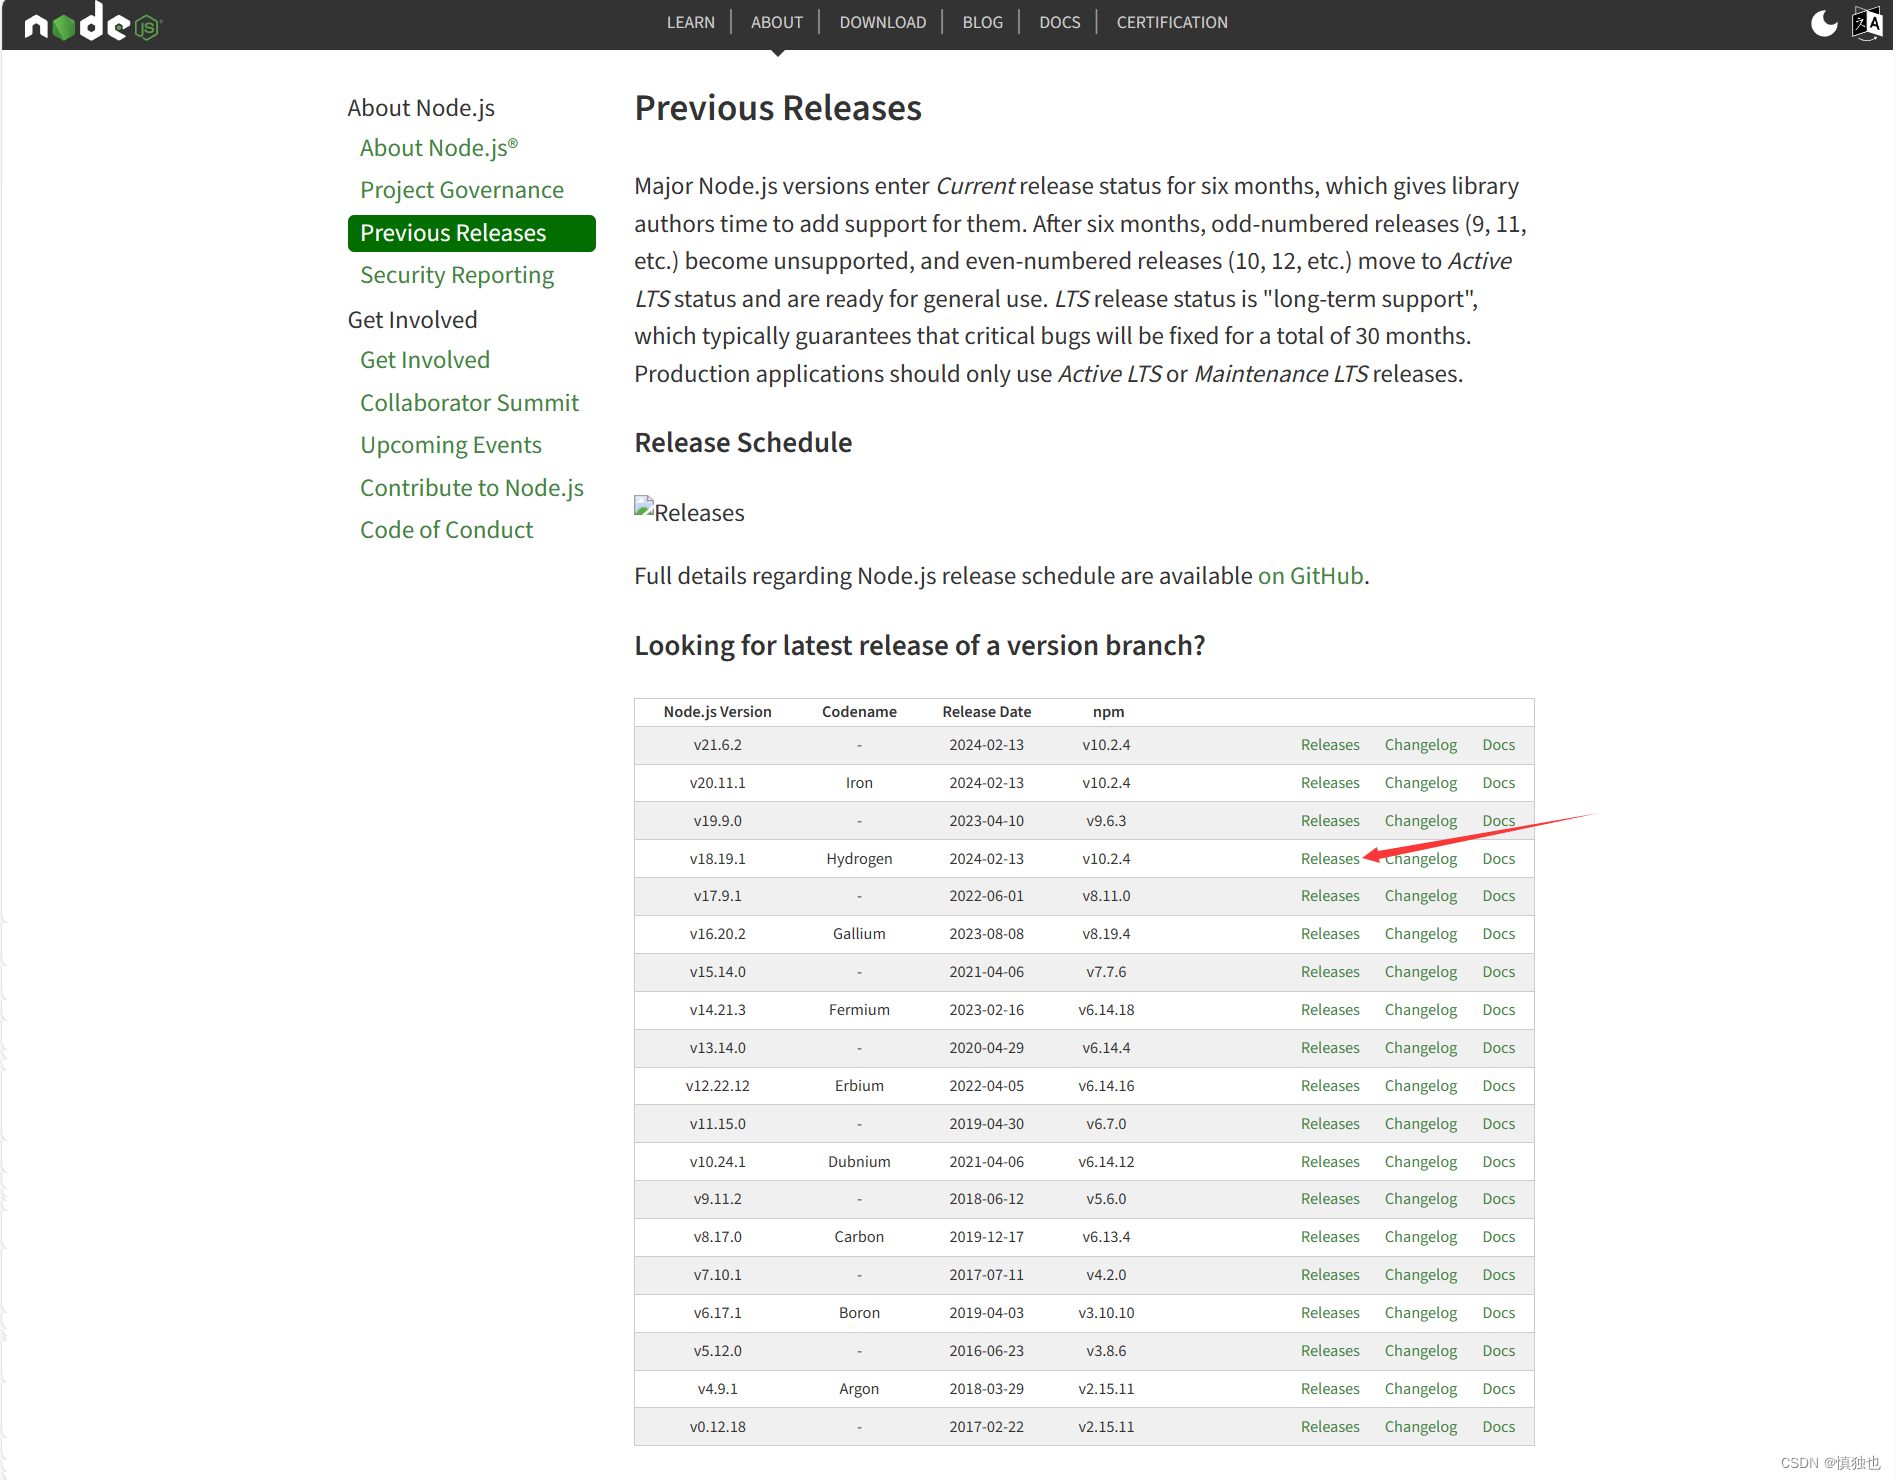Open Changelog for v7.10.1

click(x=1420, y=1275)
